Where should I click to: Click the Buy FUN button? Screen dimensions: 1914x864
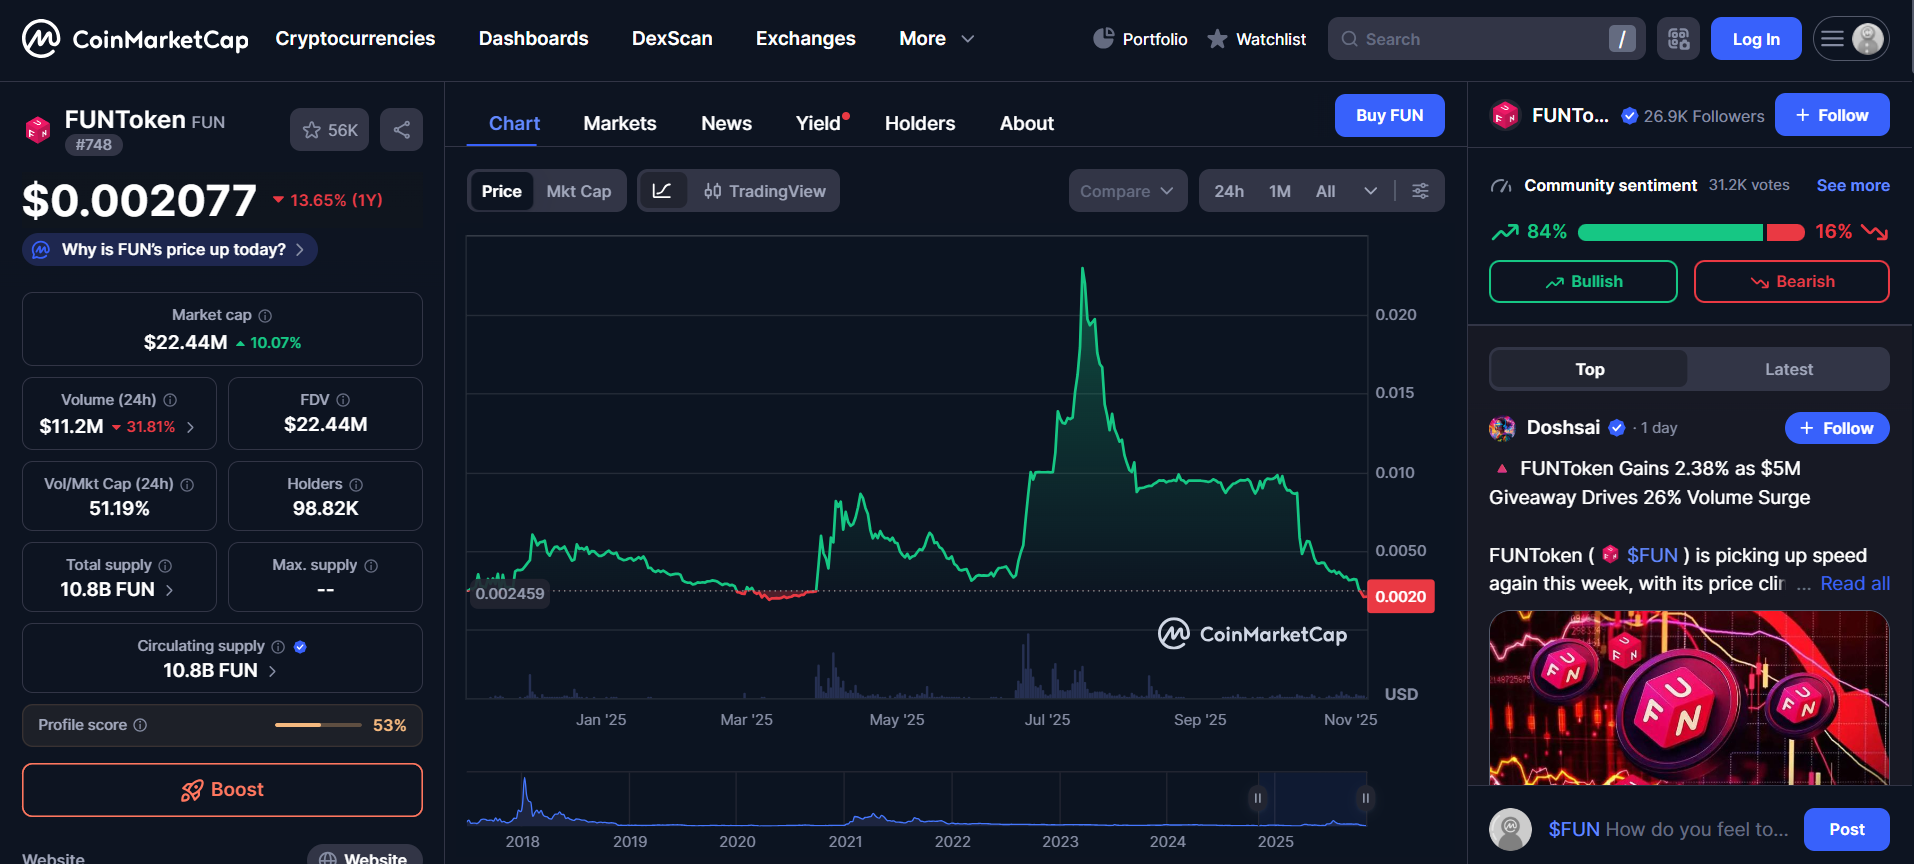[x=1389, y=115]
